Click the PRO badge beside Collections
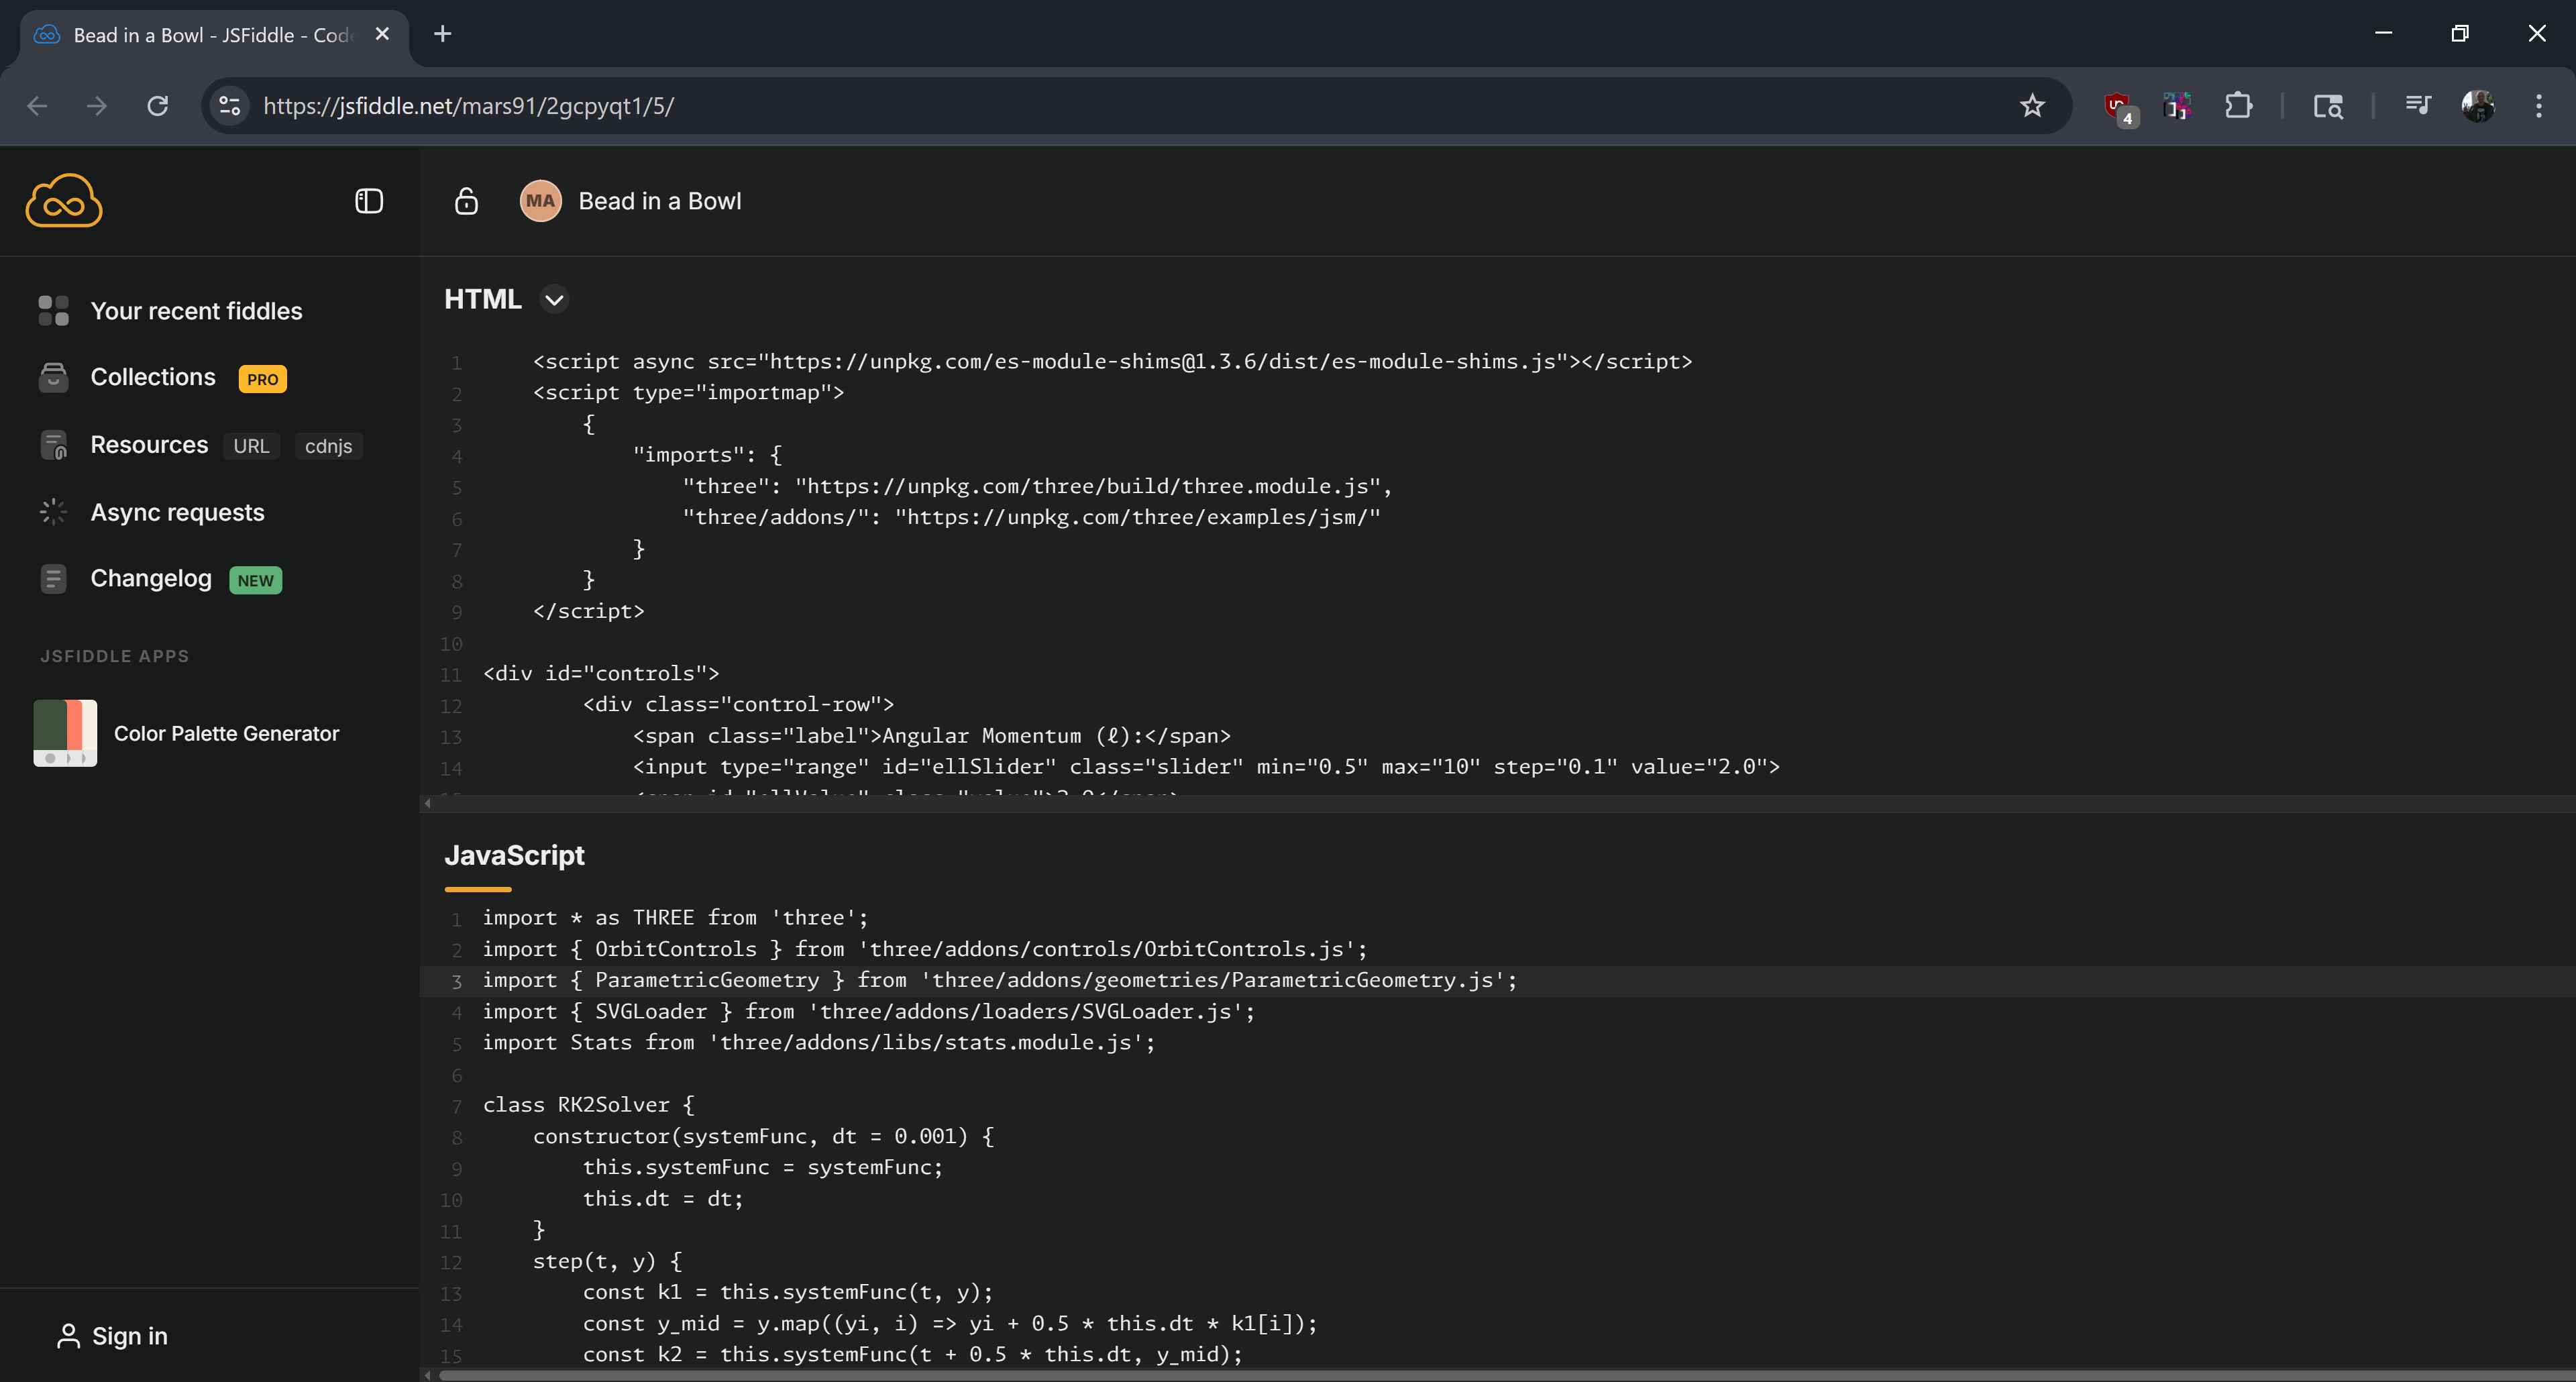 coord(262,379)
